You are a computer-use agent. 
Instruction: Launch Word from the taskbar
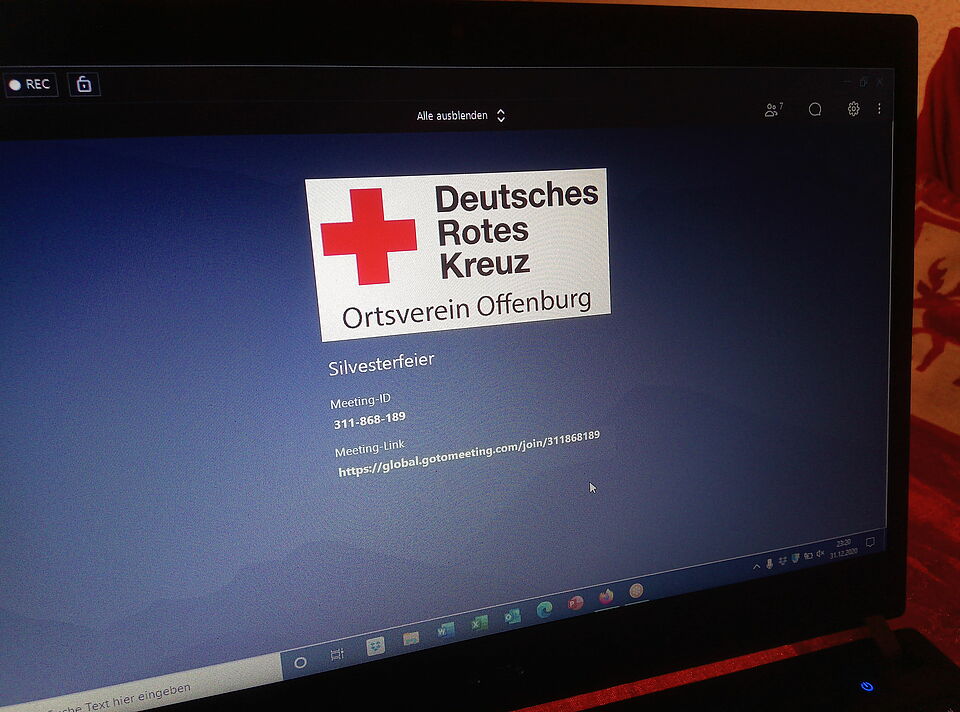(445, 630)
